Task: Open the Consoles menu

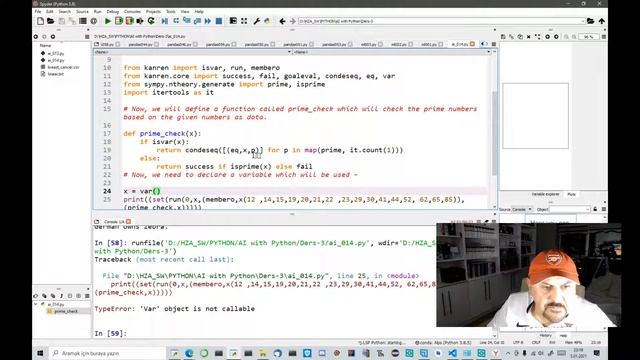Action: pyautogui.click(x=132, y=12)
